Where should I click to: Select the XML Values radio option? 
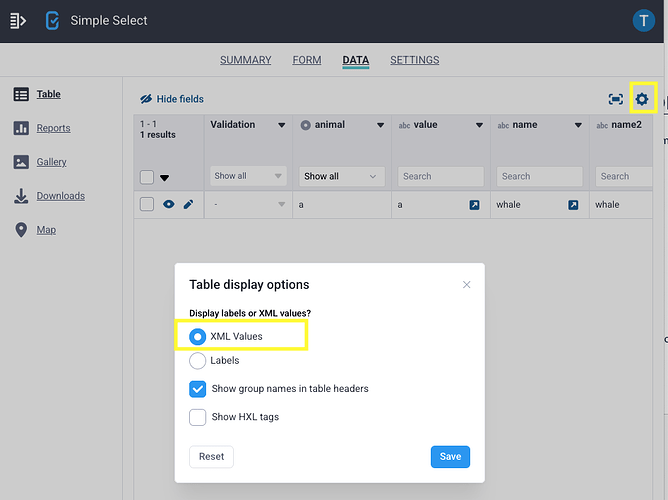coord(197,336)
